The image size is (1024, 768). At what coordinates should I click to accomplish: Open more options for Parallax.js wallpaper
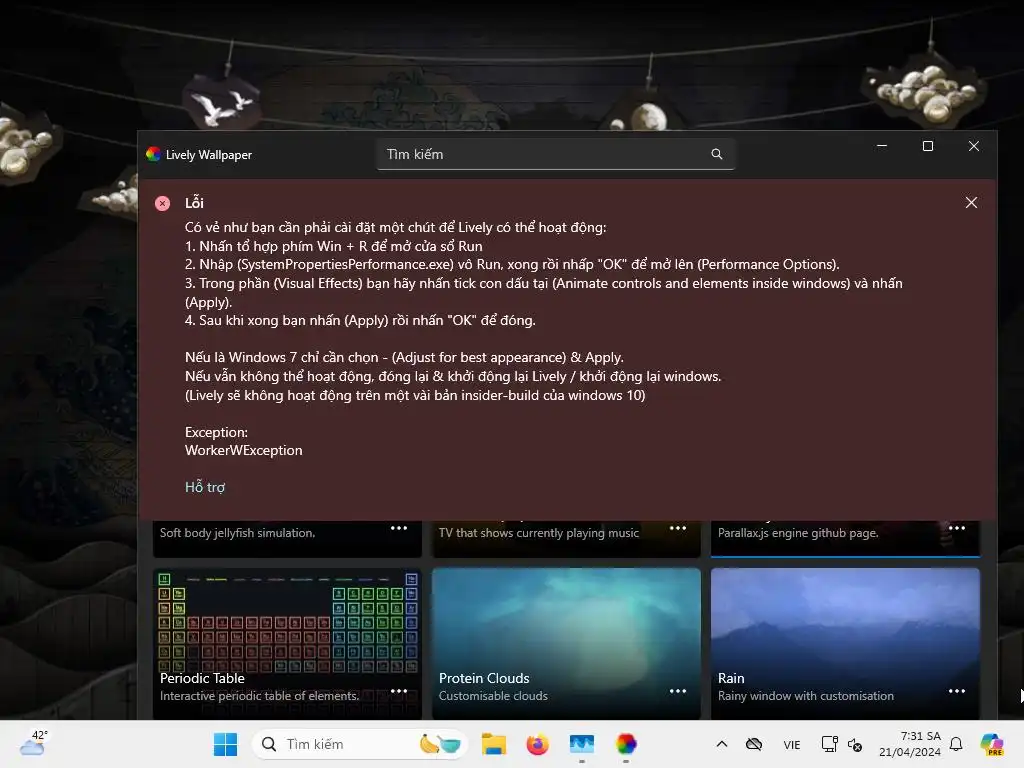[x=957, y=528]
